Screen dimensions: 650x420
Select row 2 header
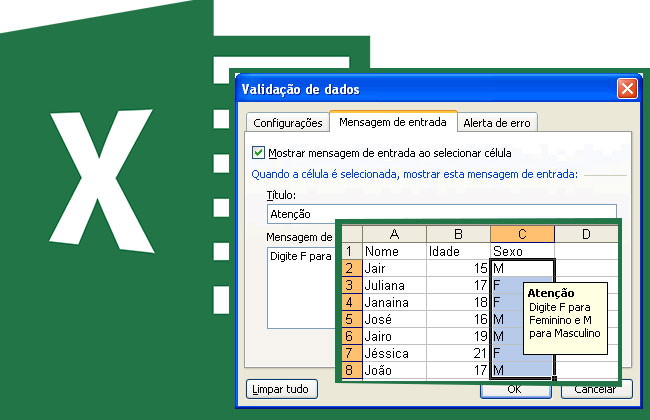pos(352,268)
